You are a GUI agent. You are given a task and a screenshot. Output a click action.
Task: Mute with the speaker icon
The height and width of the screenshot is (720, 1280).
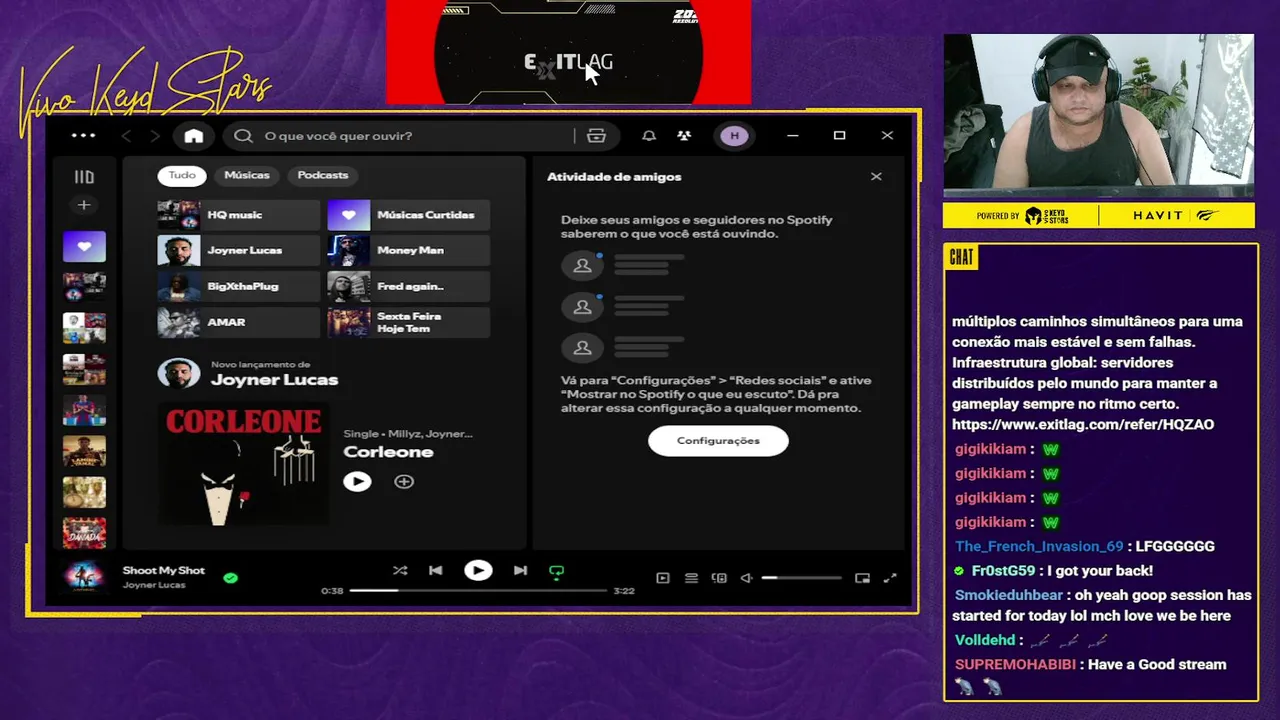click(746, 578)
